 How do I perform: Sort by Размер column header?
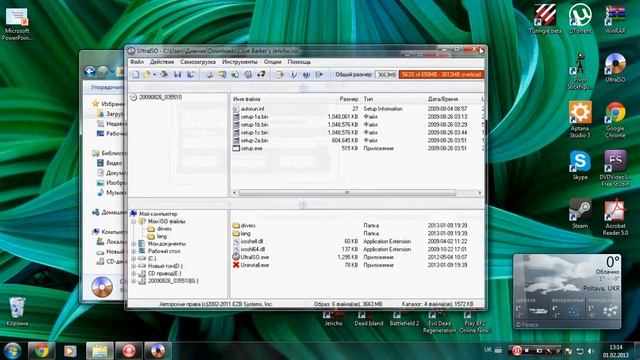coord(349,99)
